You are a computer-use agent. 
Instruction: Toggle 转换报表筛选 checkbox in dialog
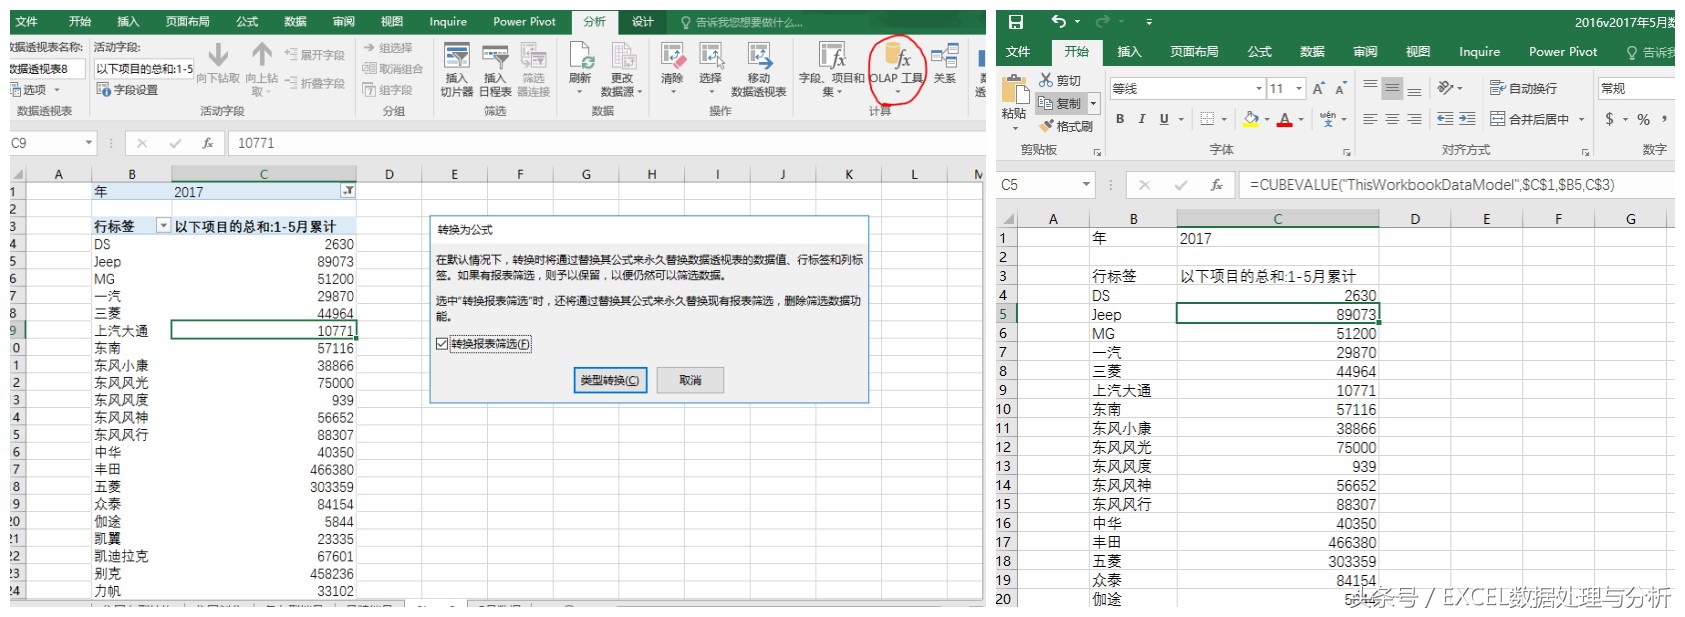point(442,344)
